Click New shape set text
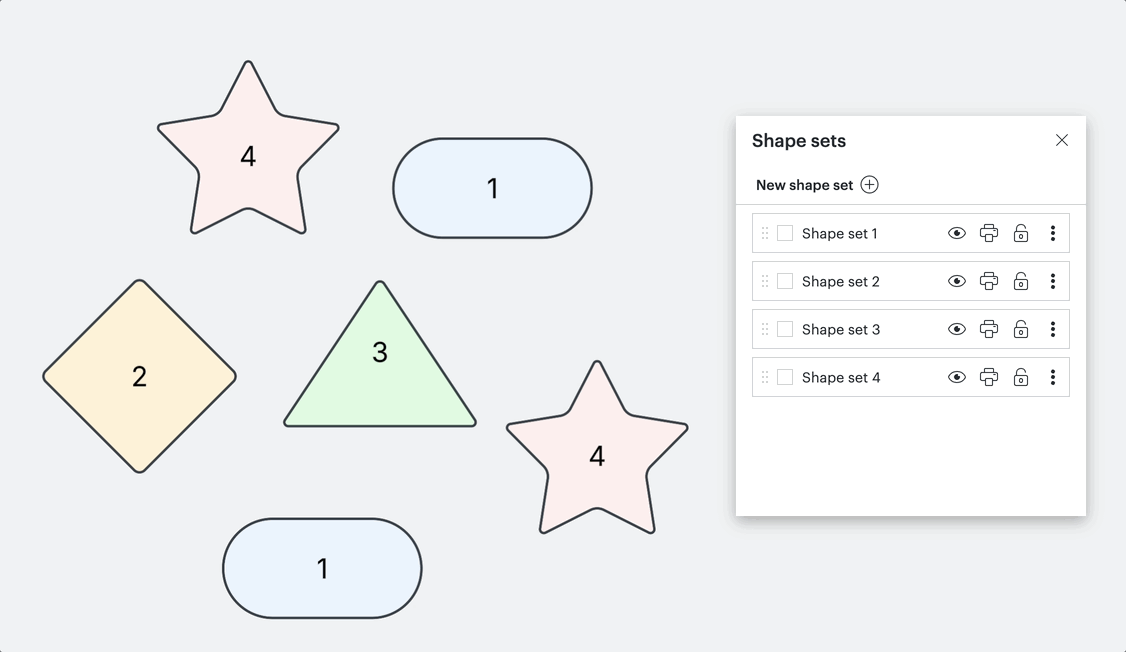The width and height of the screenshot is (1126, 652). 804,185
